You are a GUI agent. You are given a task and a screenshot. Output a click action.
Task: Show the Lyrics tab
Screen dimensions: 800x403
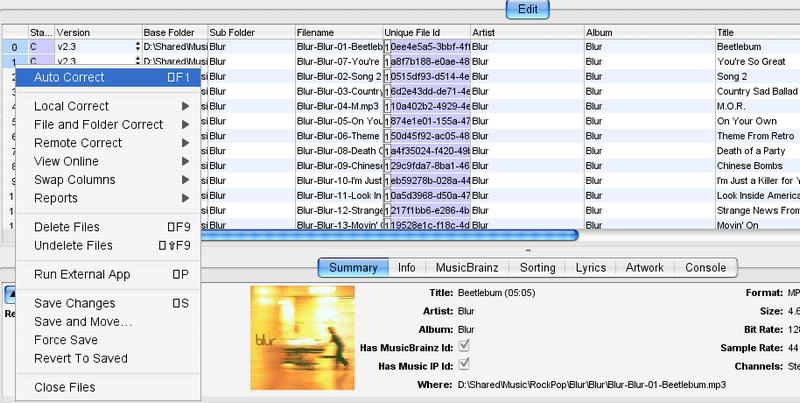point(591,268)
